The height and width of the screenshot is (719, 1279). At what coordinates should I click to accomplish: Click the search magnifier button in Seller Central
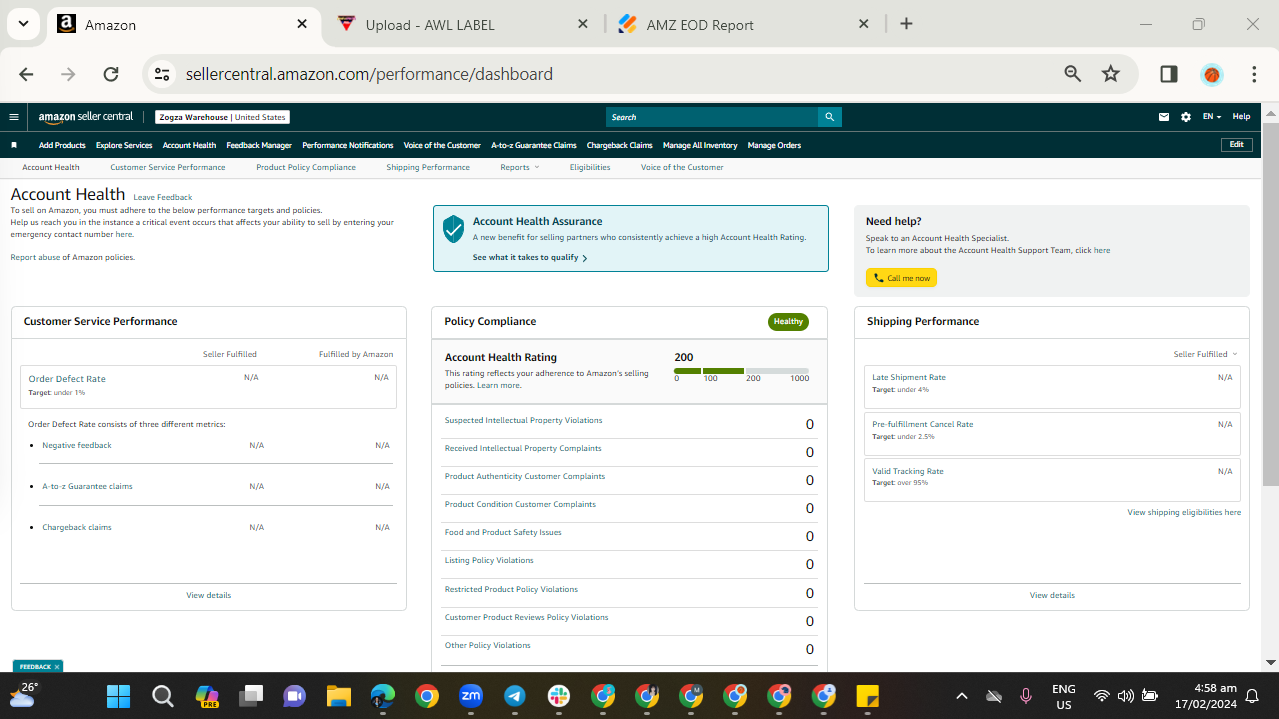(829, 117)
